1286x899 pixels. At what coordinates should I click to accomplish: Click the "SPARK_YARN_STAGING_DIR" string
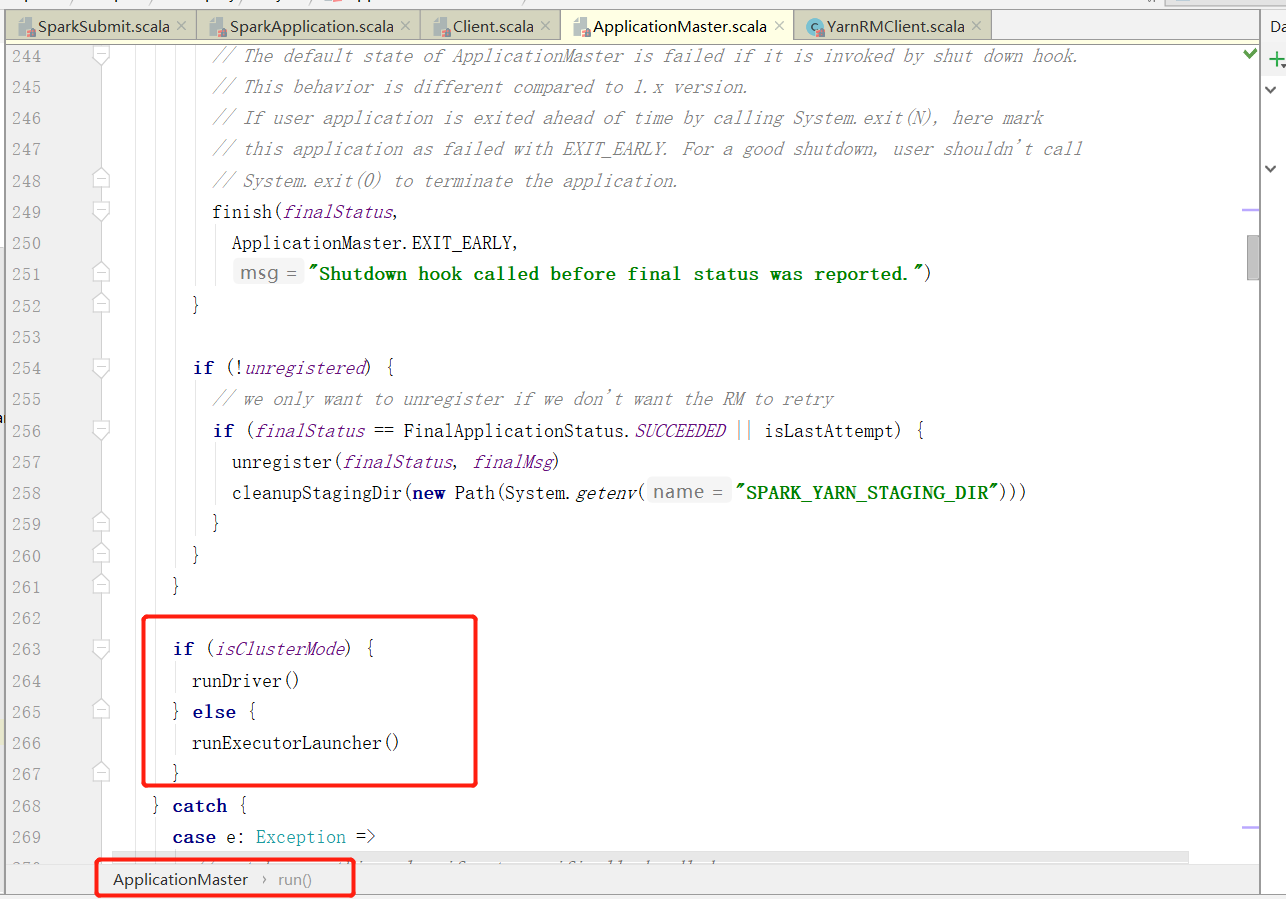868,492
